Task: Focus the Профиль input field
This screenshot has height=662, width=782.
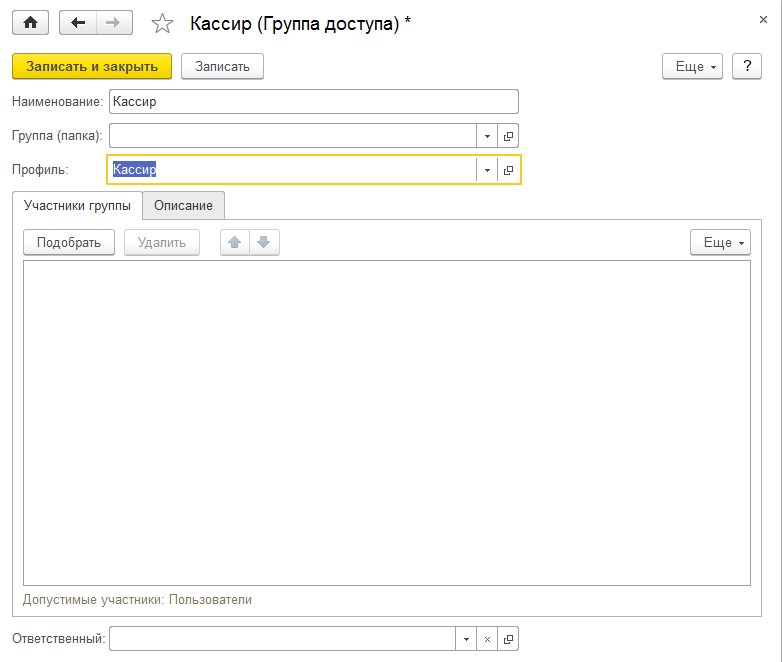Action: (292, 170)
